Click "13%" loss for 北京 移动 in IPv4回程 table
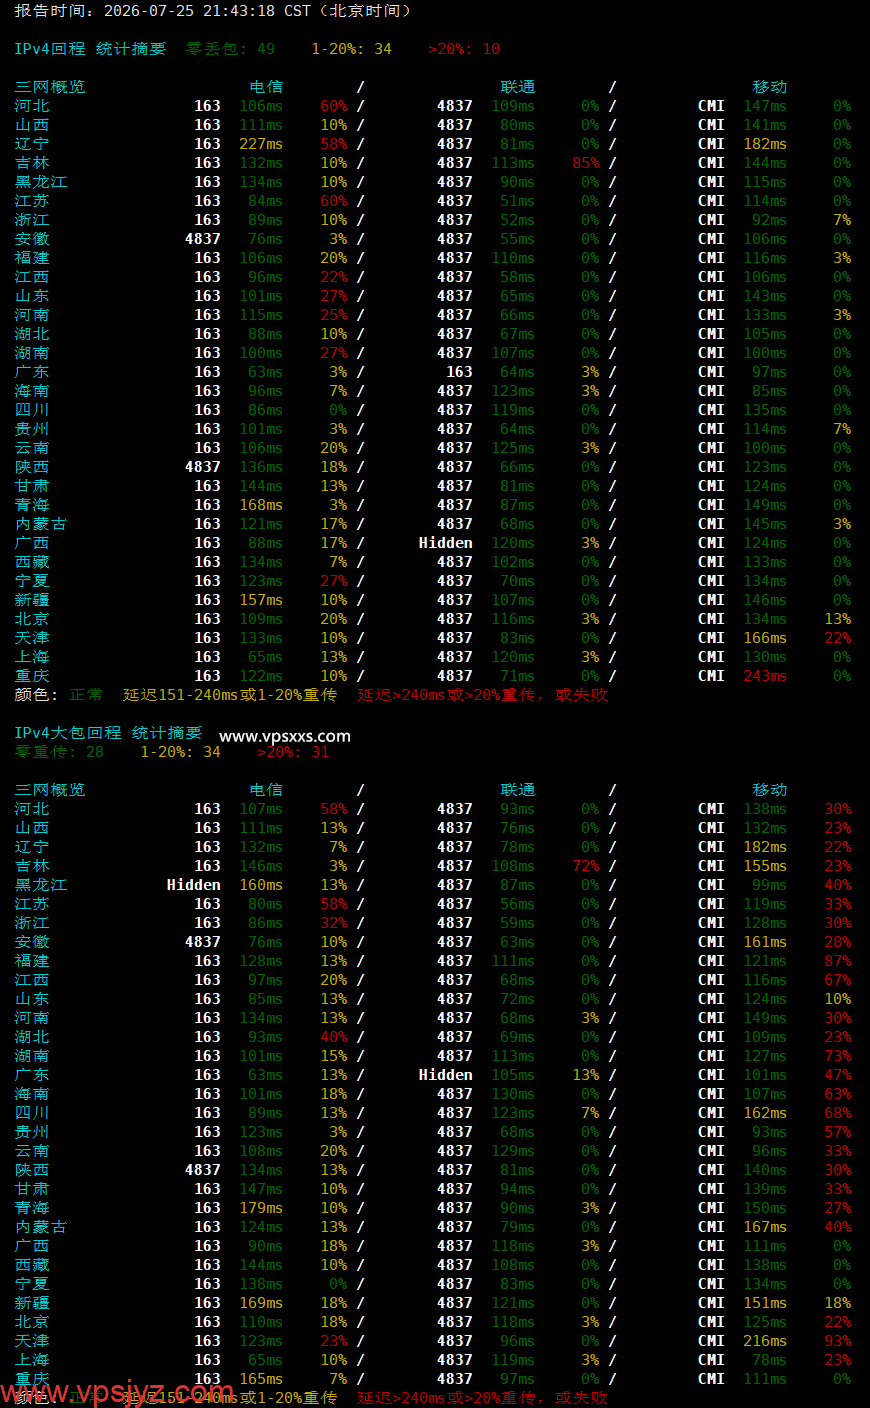 pos(838,619)
